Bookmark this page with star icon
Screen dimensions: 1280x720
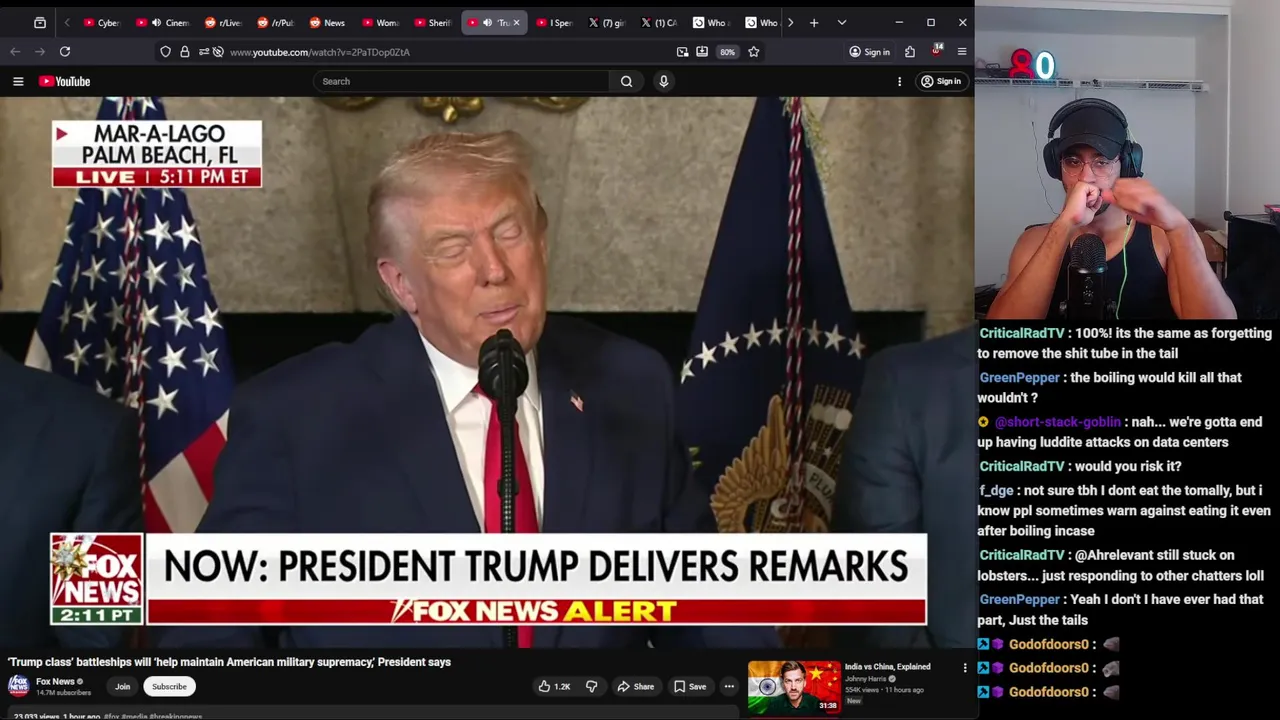(x=753, y=52)
